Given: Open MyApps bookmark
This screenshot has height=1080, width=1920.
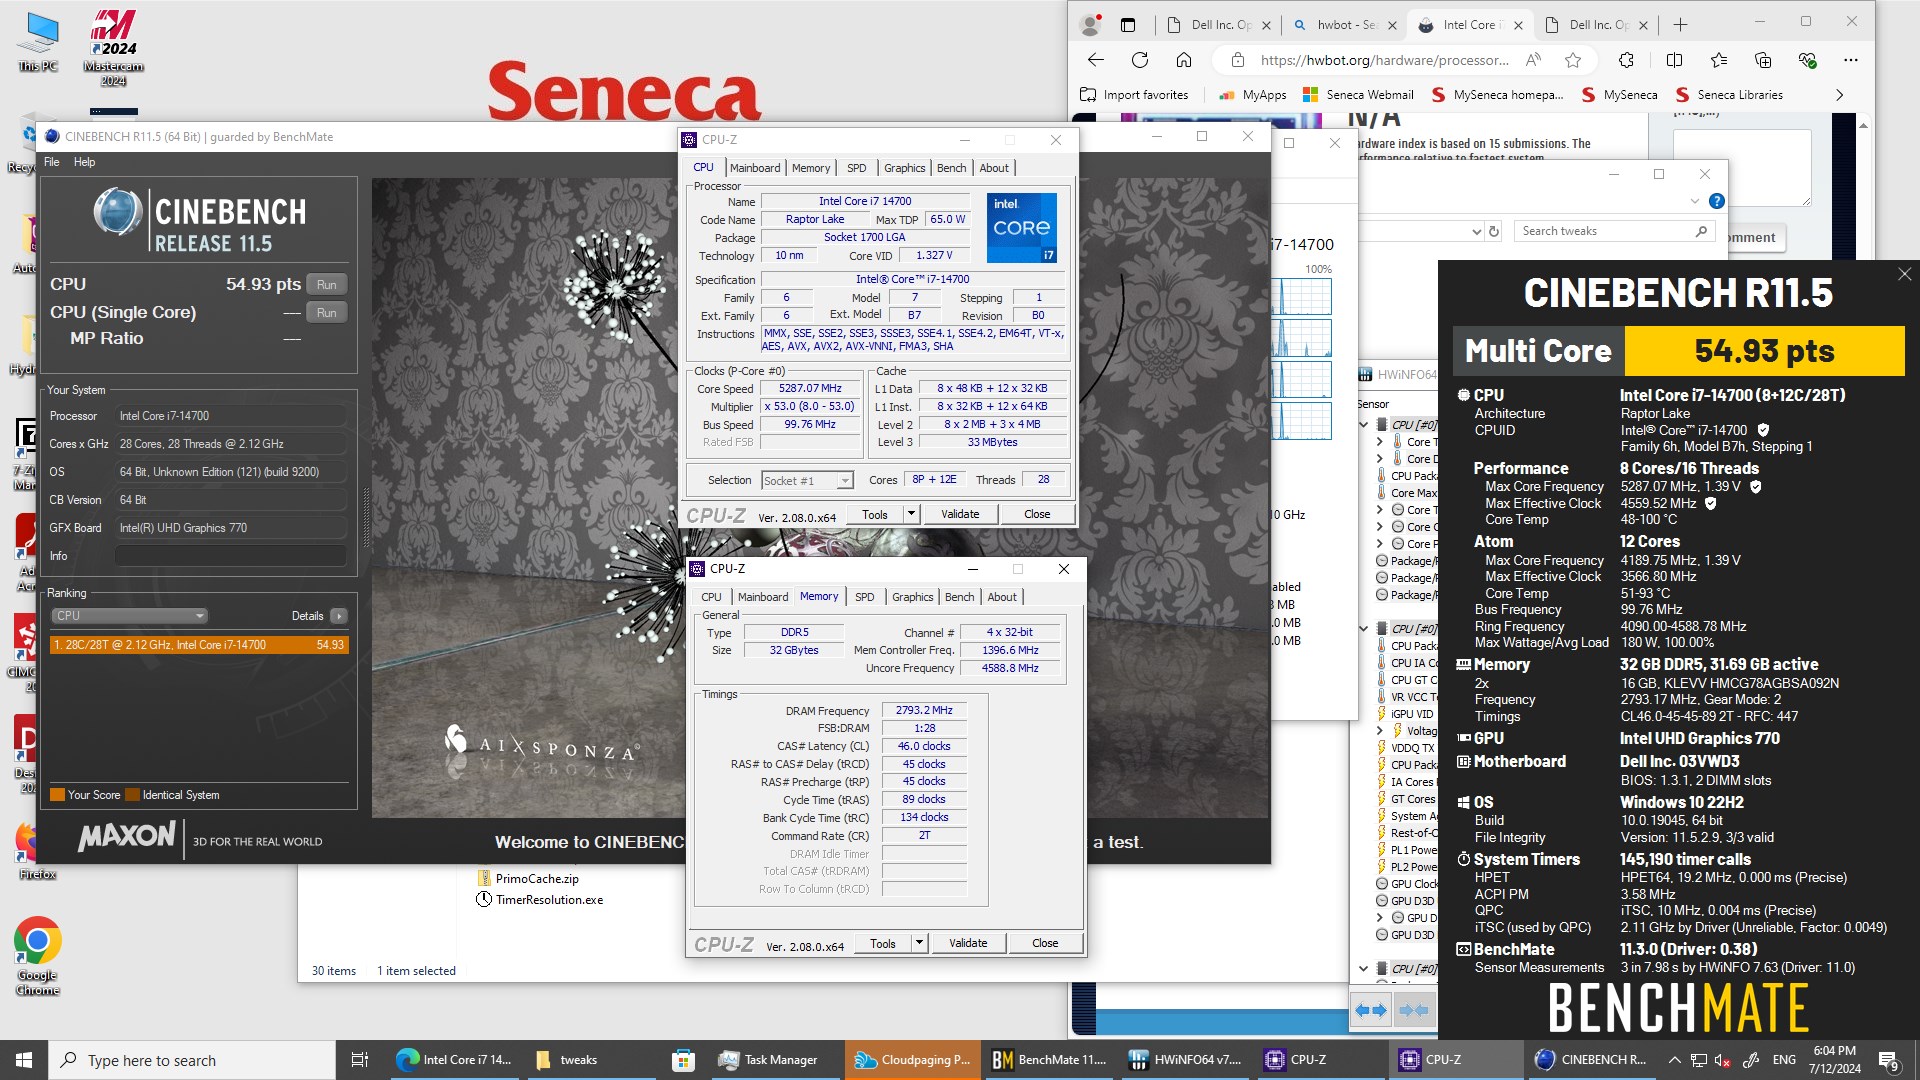Looking at the screenshot, I should tap(1252, 95).
